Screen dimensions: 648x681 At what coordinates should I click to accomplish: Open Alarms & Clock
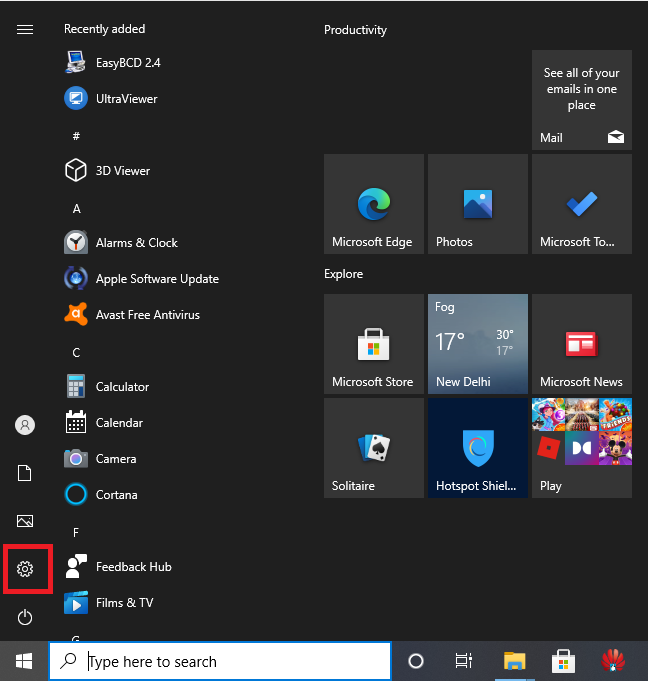pyautogui.click(x=121, y=243)
